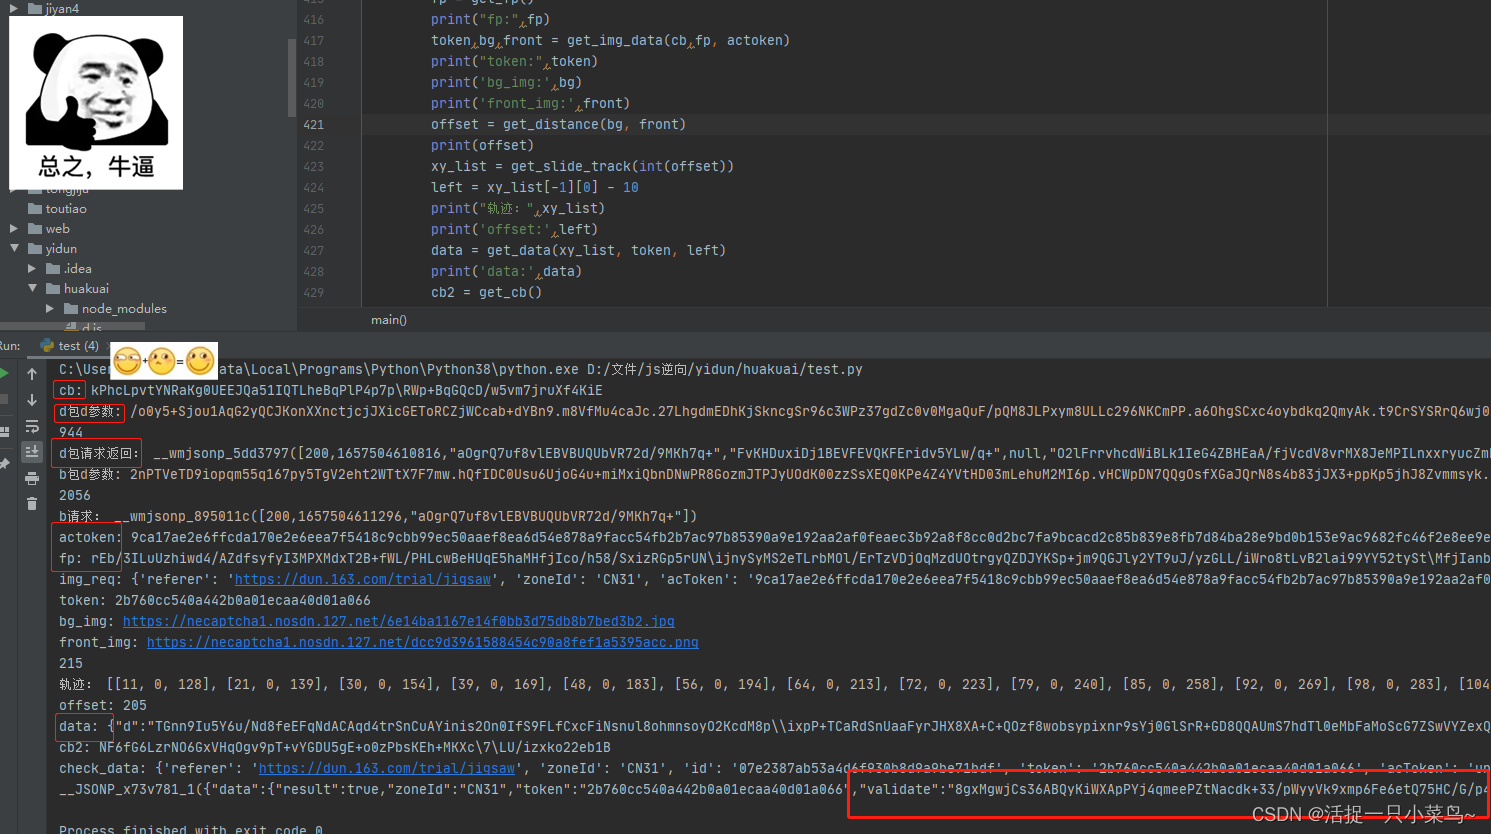Click the Up the Stack Trace arrow
Screen dimensions: 1491x834
32,373
